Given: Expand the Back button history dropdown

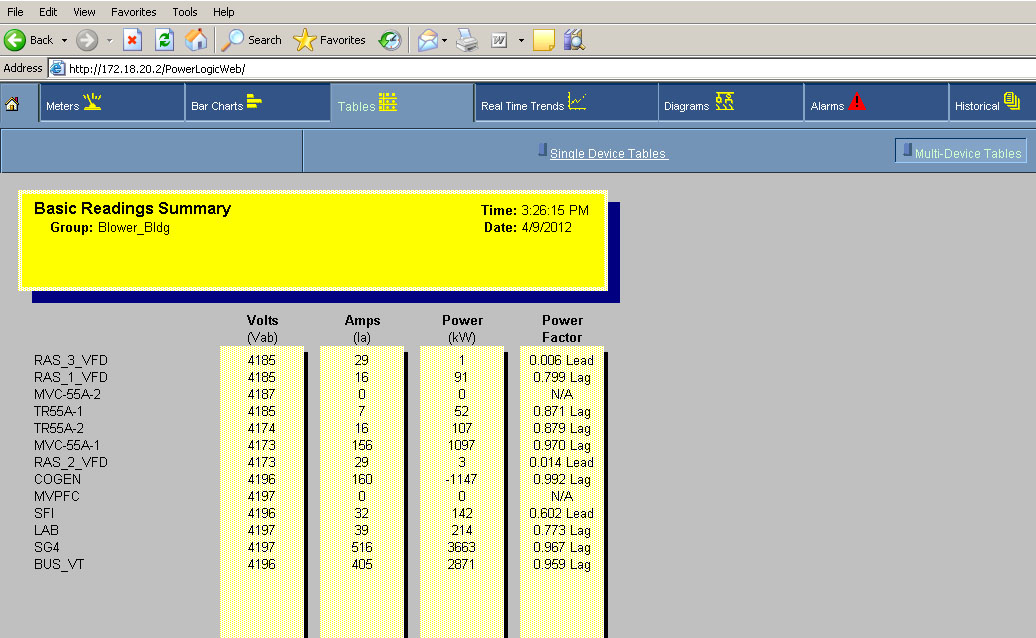Looking at the screenshot, I should point(64,40).
